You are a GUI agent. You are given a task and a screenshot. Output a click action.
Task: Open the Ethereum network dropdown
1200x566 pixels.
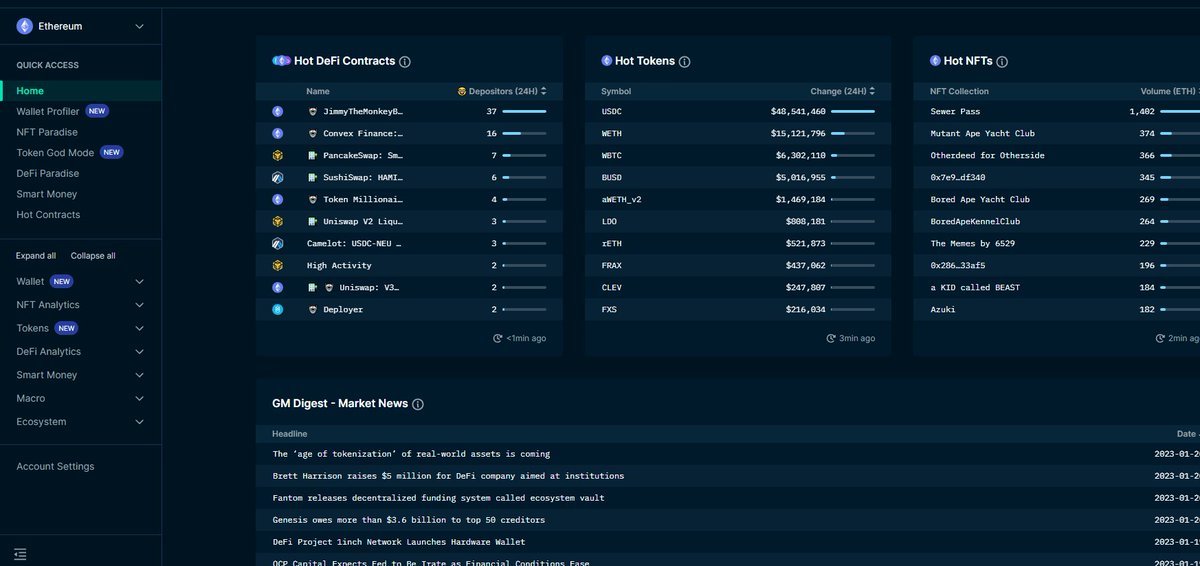click(139, 27)
